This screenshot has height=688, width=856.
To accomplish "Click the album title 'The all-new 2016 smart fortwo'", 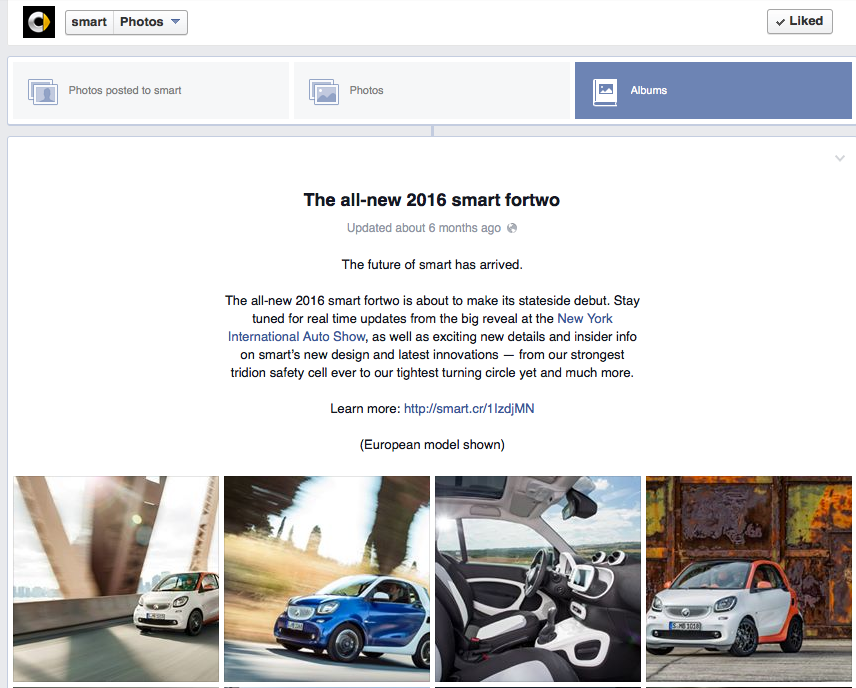I will click(432, 200).
